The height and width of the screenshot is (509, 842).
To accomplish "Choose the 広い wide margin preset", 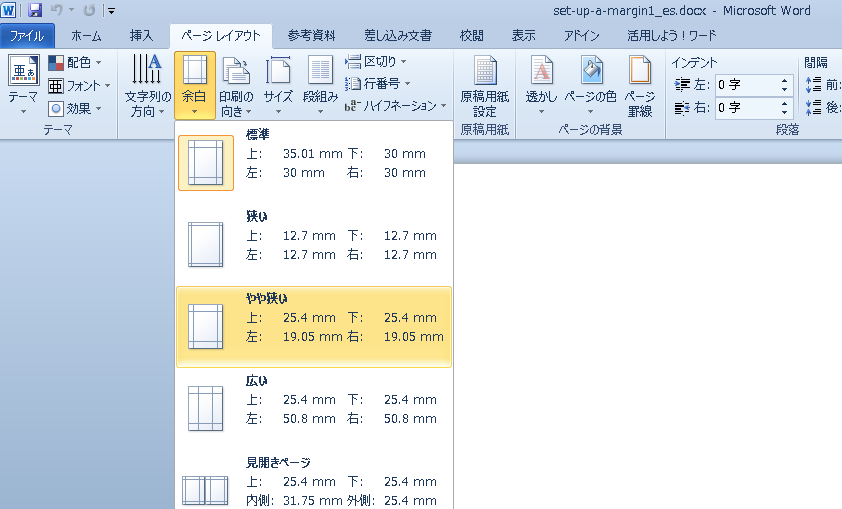I will [x=314, y=409].
